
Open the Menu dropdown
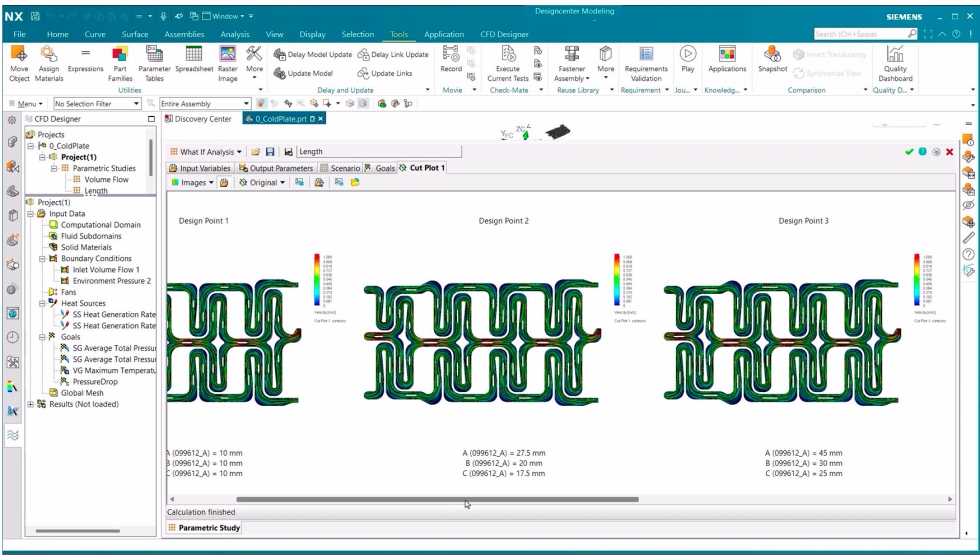click(26, 104)
